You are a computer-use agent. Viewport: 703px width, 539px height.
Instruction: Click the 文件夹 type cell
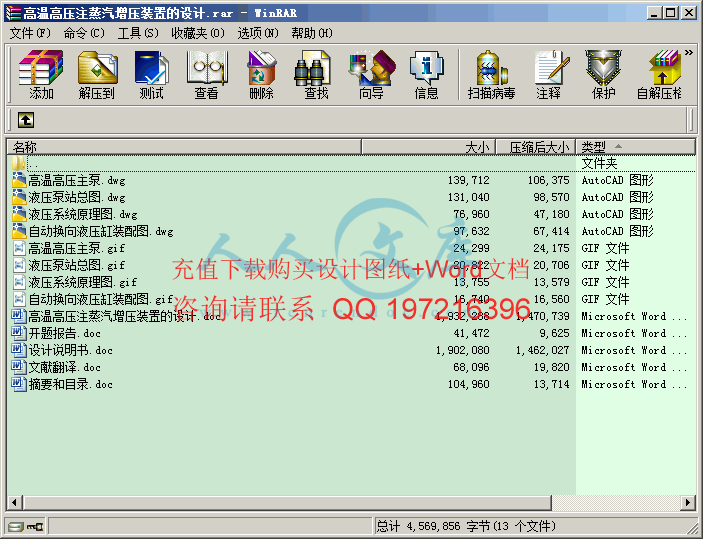pos(599,163)
